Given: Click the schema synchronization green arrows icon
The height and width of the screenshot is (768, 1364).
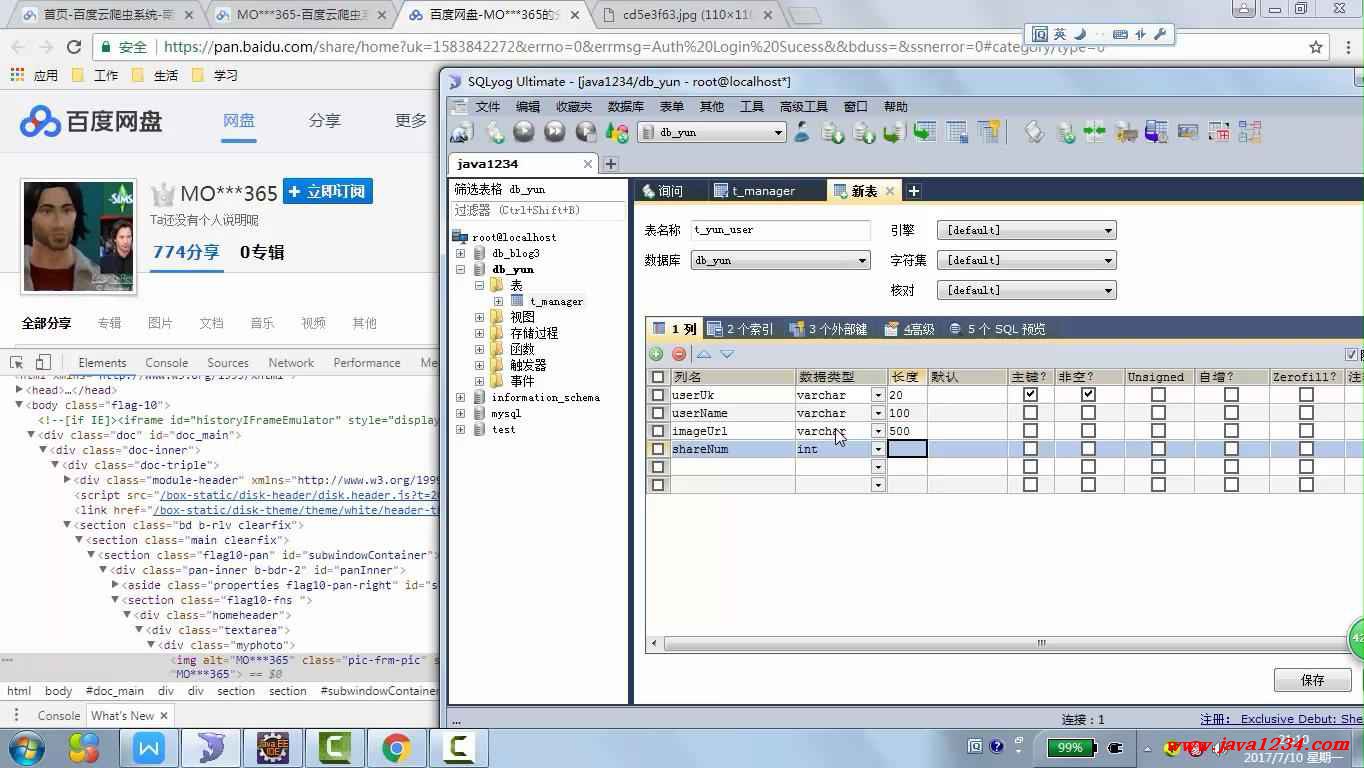Looking at the screenshot, I should point(1095,132).
